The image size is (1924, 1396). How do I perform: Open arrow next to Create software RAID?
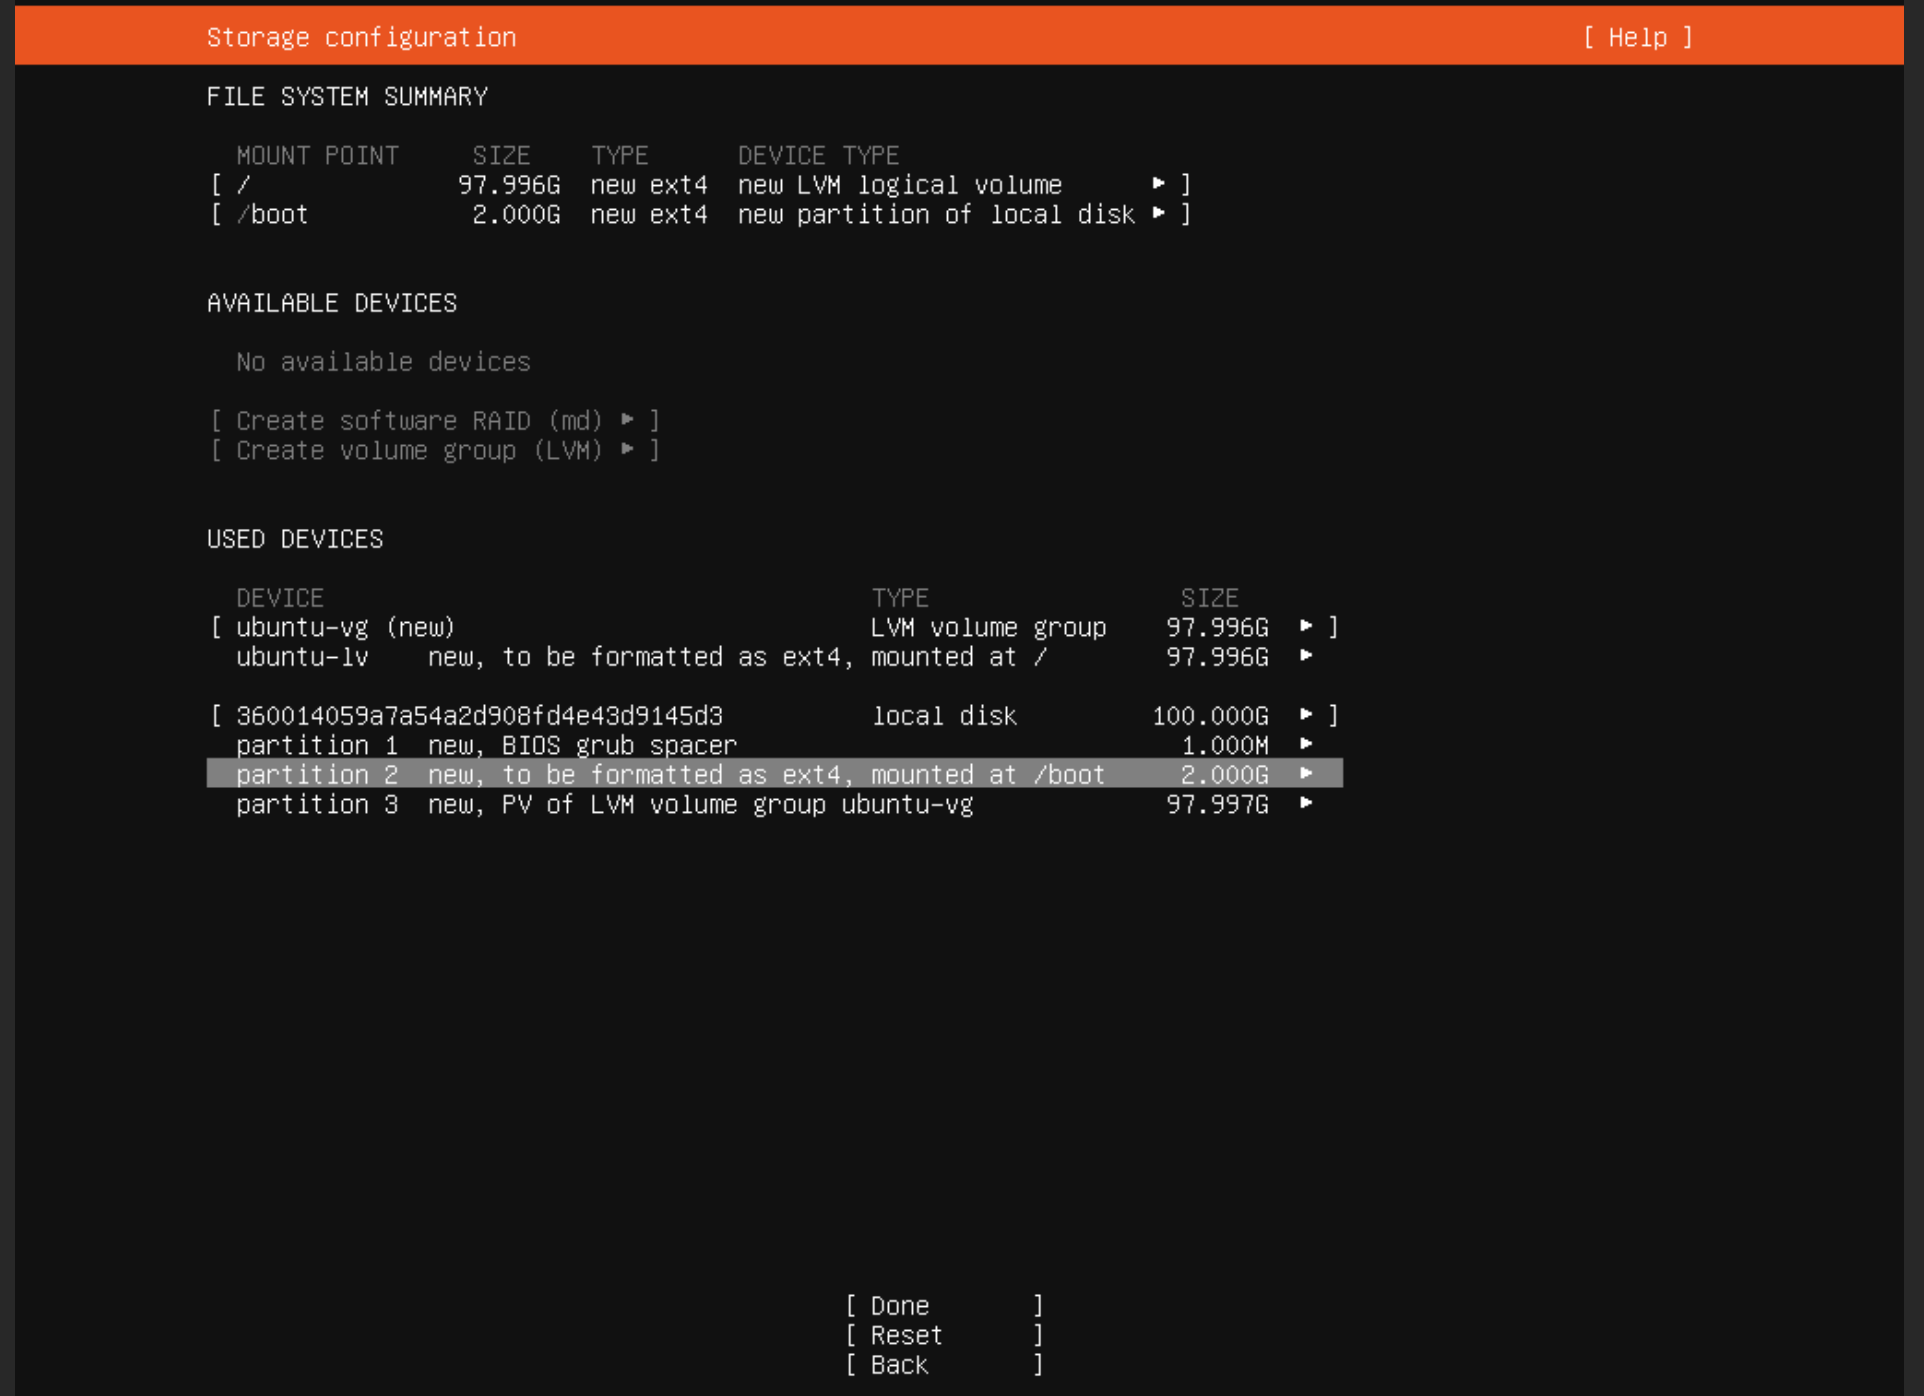tap(627, 420)
